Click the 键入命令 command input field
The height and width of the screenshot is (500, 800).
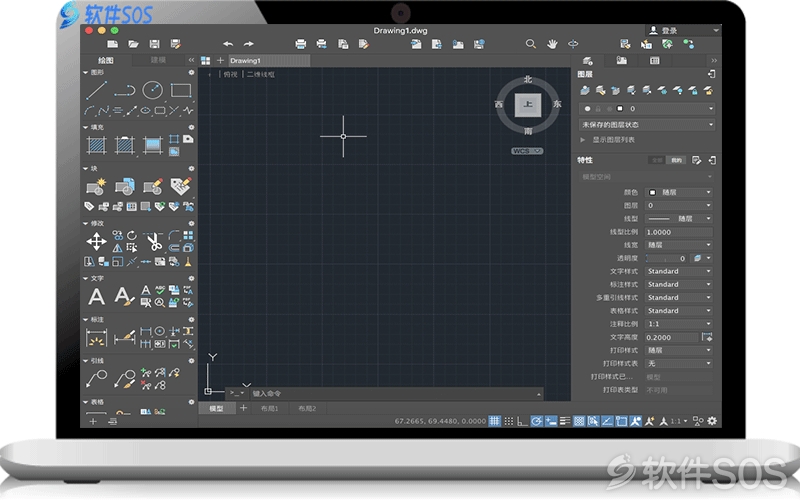pos(395,393)
